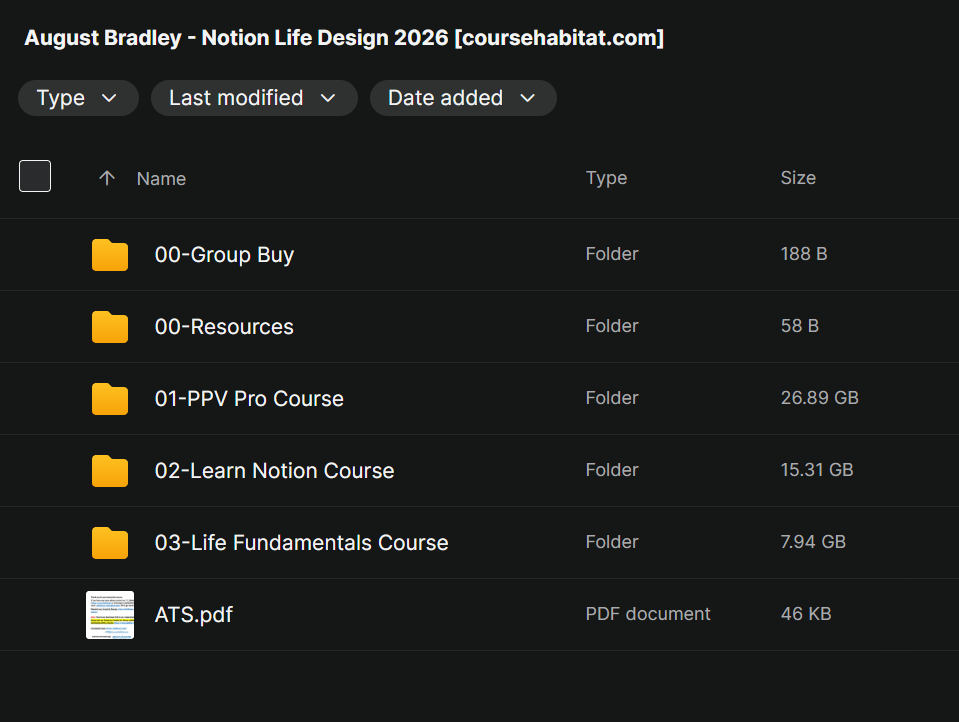Tick the select-all checkbox

pyautogui.click(x=35, y=176)
